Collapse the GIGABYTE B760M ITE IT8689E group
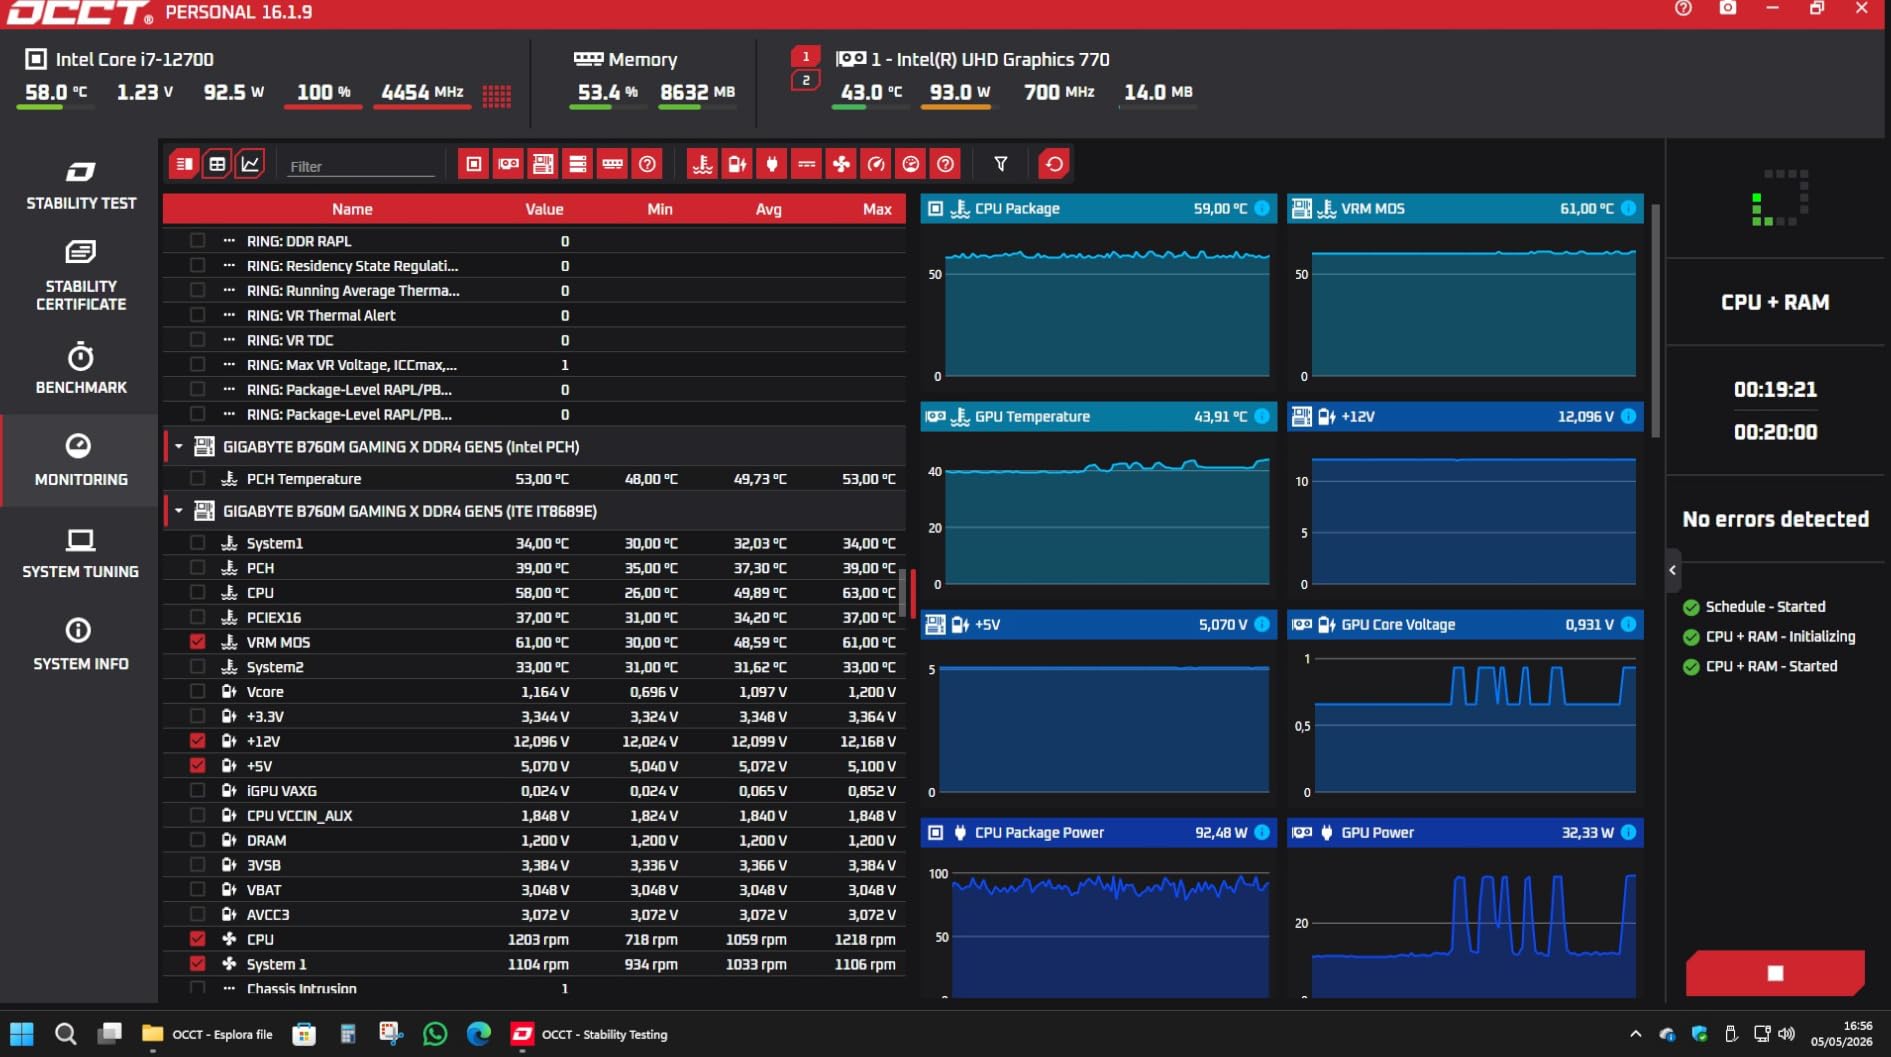1891x1057 pixels. (179, 511)
